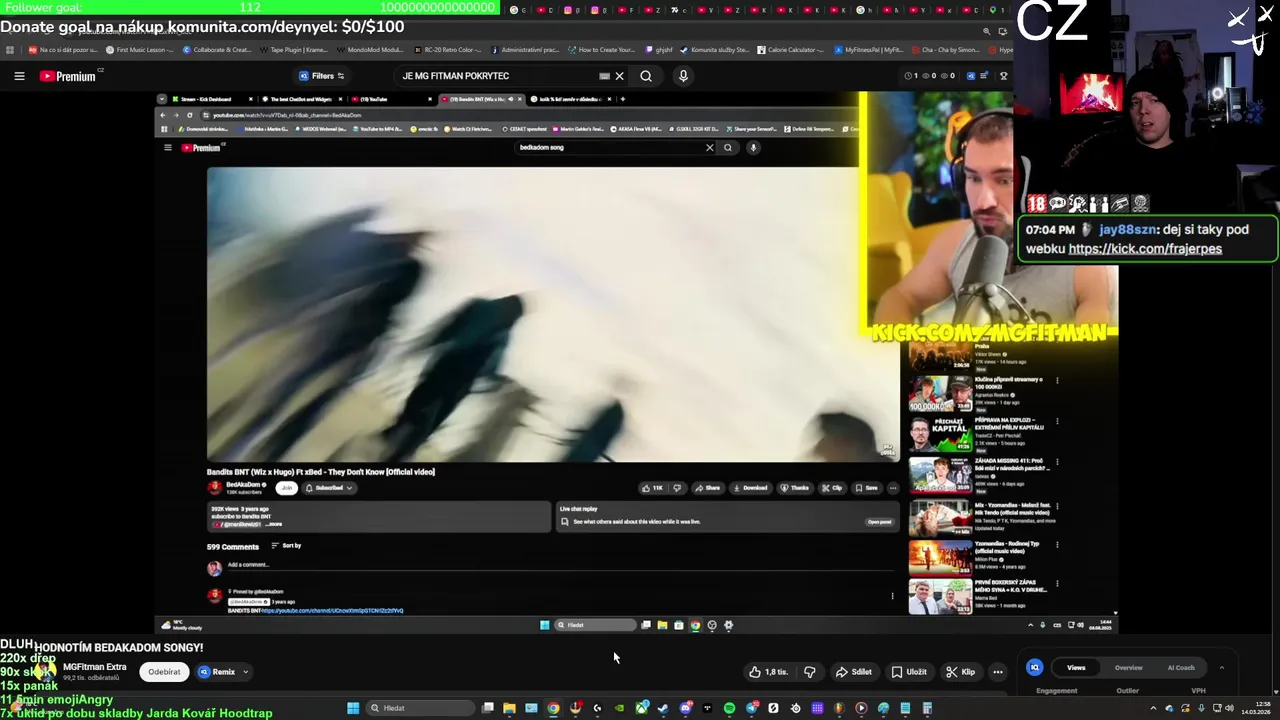Click the Download button
This screenshot has width=1280, height=720.
(x=750, y=488)
